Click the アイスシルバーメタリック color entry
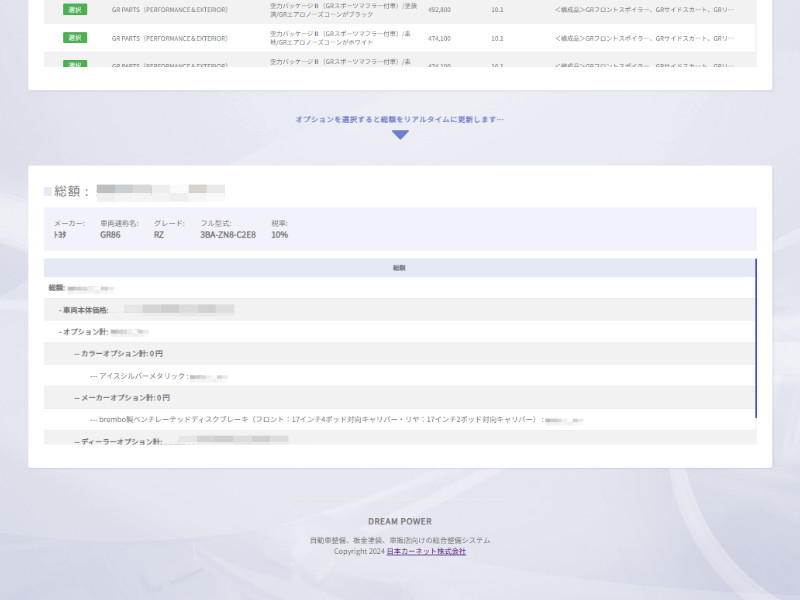 click(x=399, y=376)
